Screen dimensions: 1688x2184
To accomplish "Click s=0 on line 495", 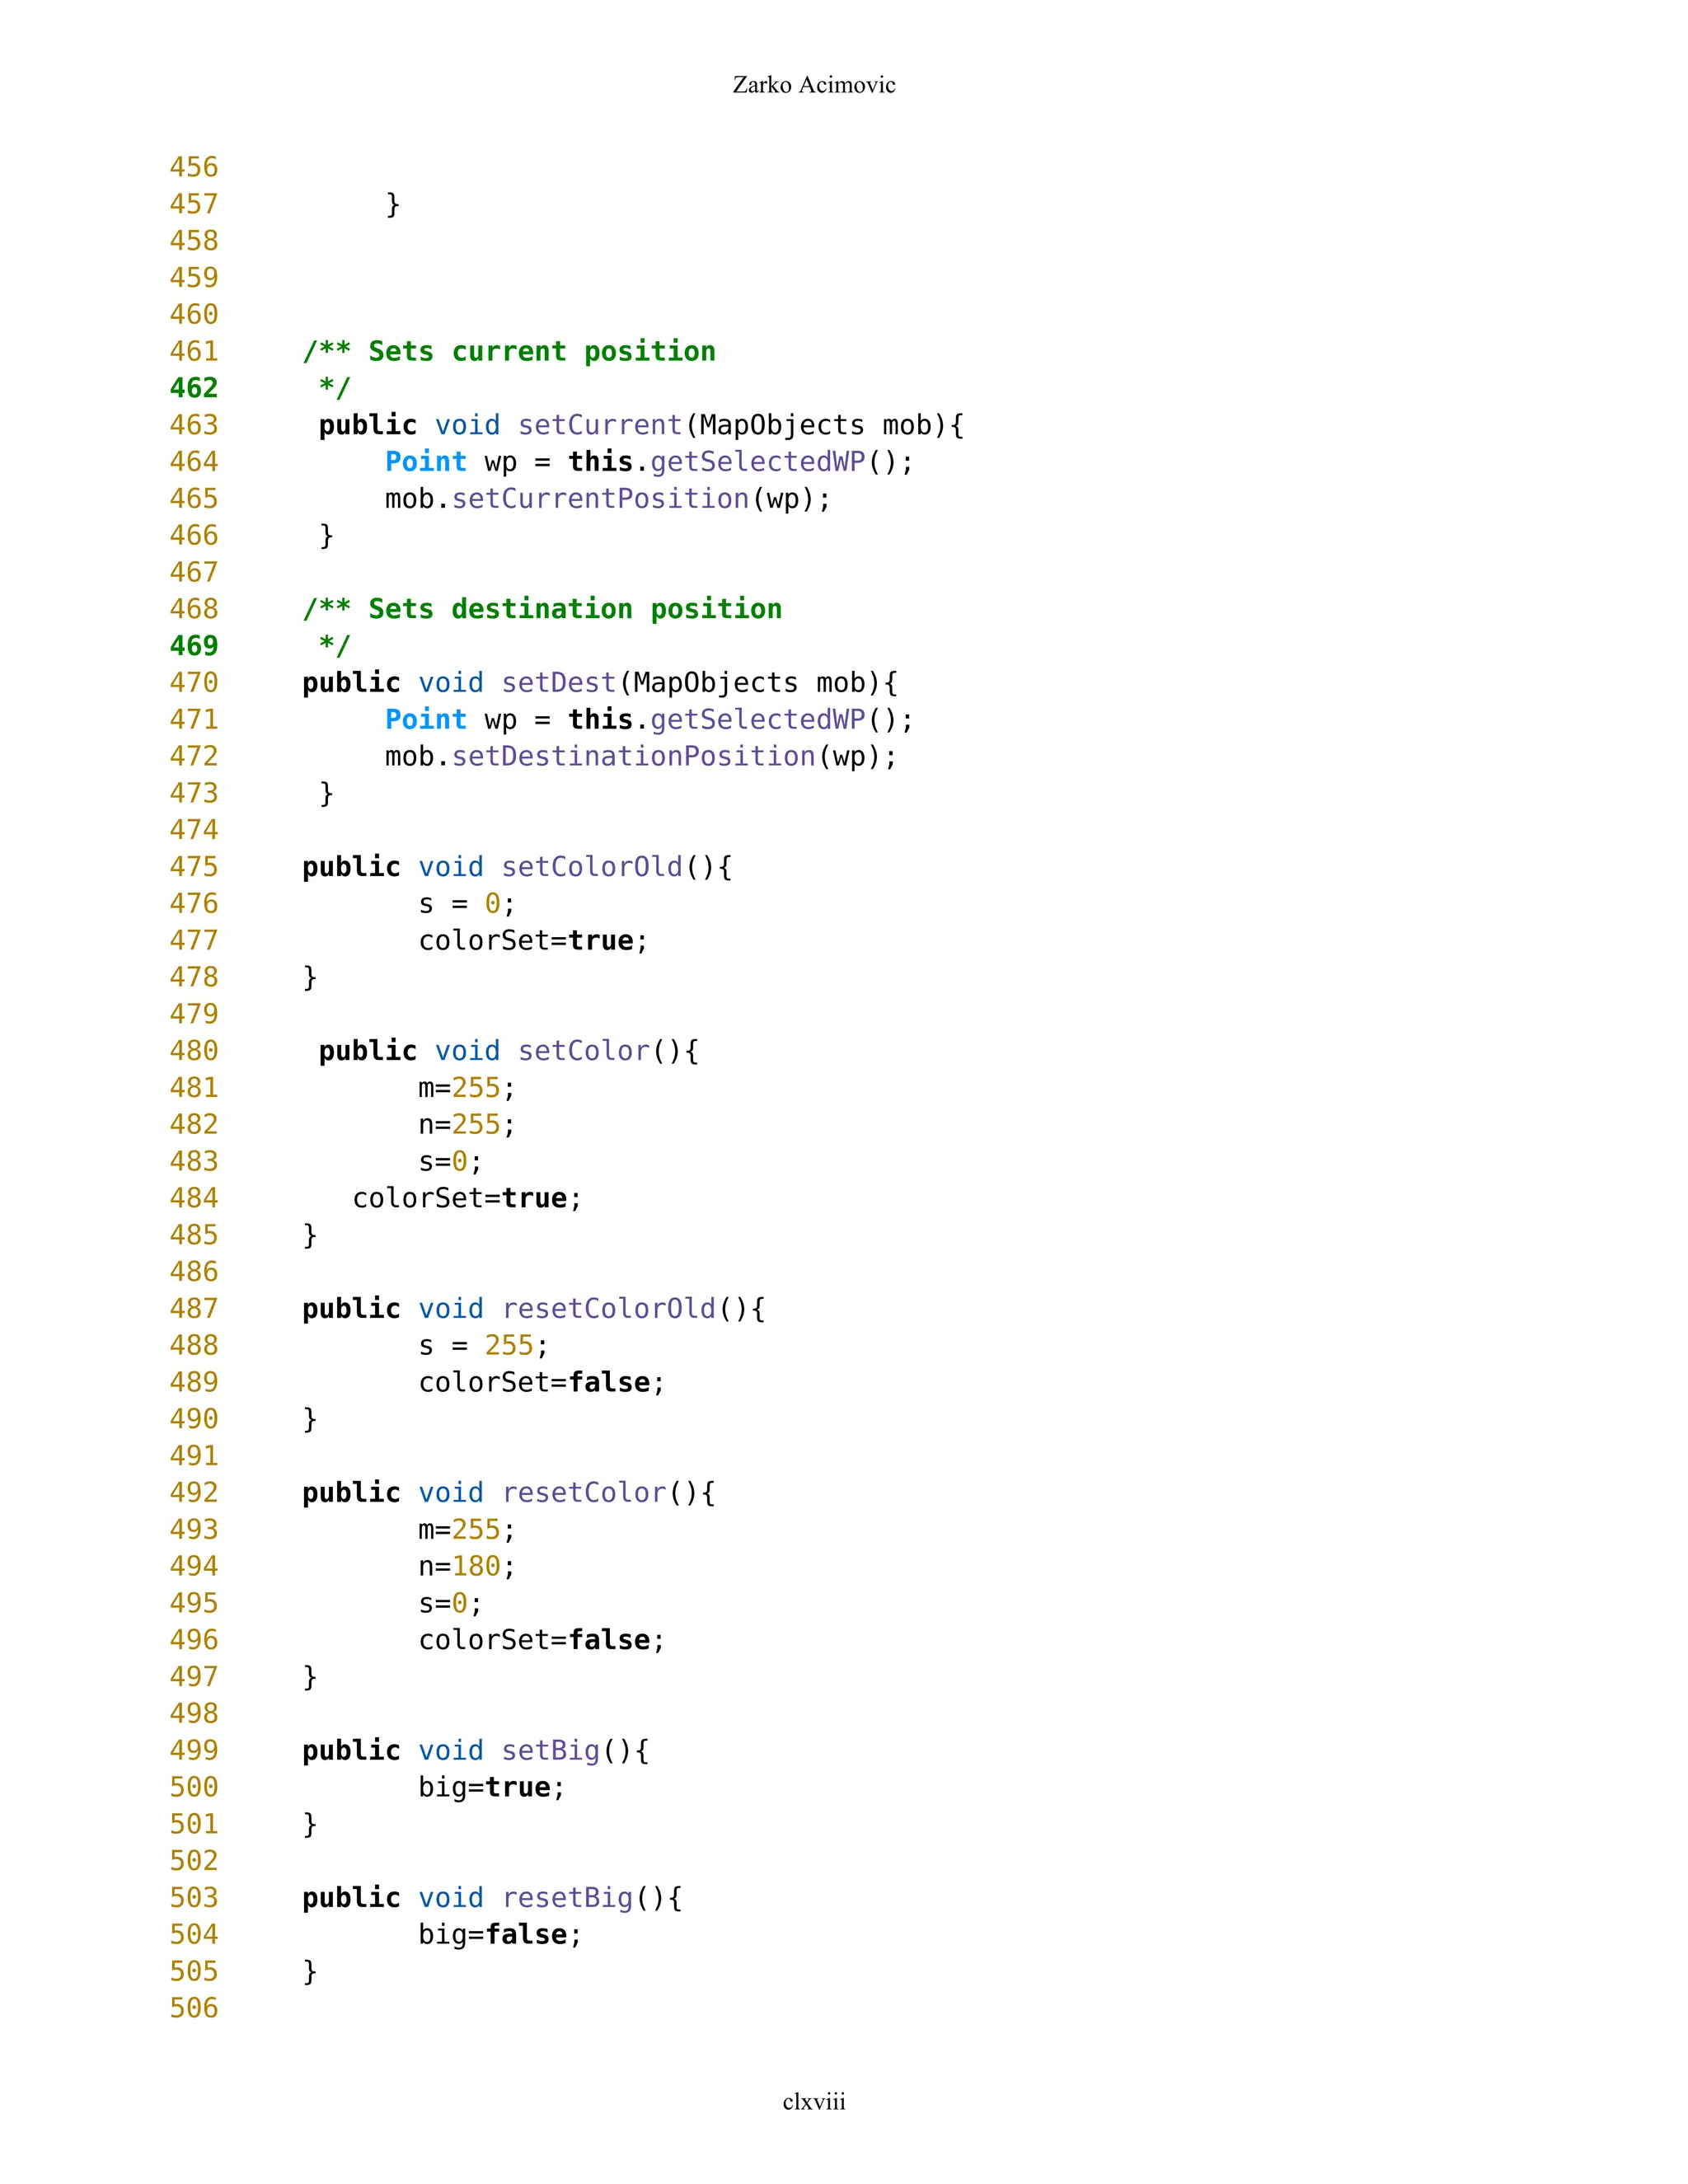I will pos(451,1604).
